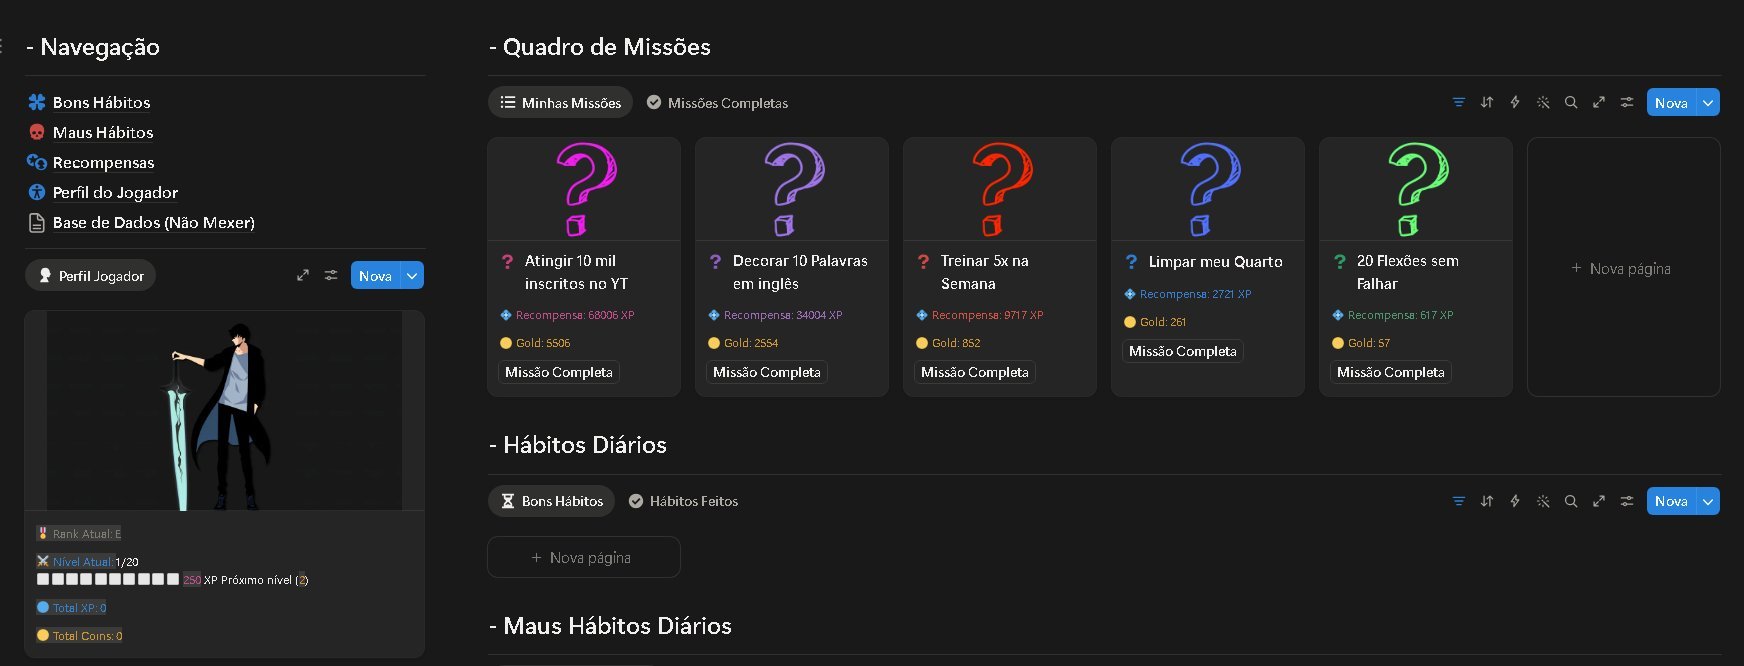Open Hábitos Diários as full page
Viewport: 1744px width, 666px height.
point(1599,501)
